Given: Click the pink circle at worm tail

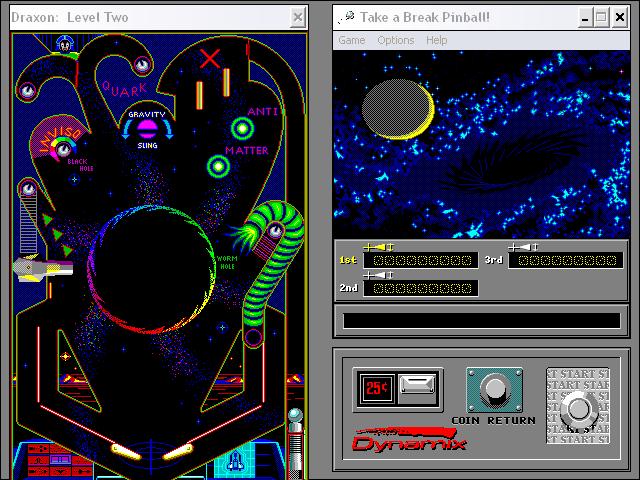Looking at the screenshot, I should pyautogui.click(x=253, y=338).
